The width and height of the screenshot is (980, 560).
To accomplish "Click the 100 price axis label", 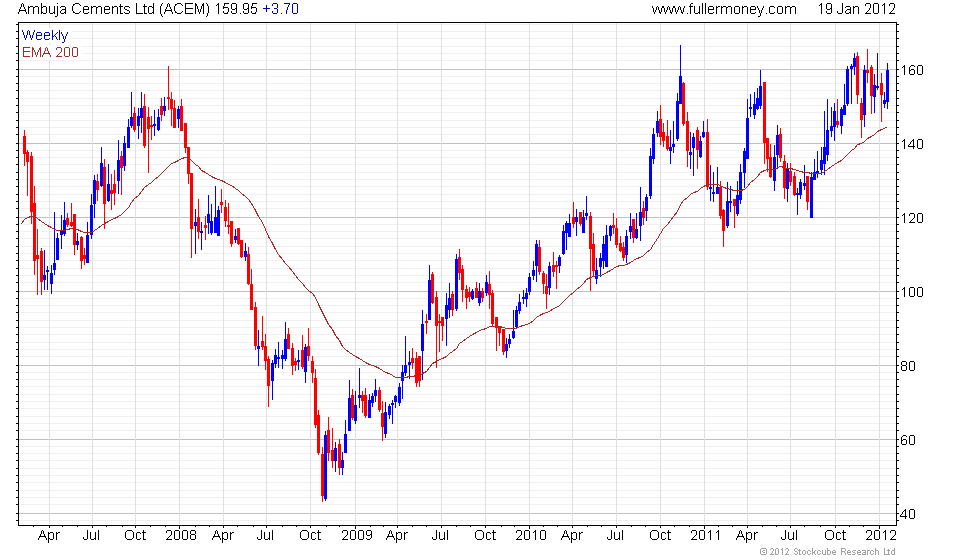I will pyautogui.click(x=911, y=292).
